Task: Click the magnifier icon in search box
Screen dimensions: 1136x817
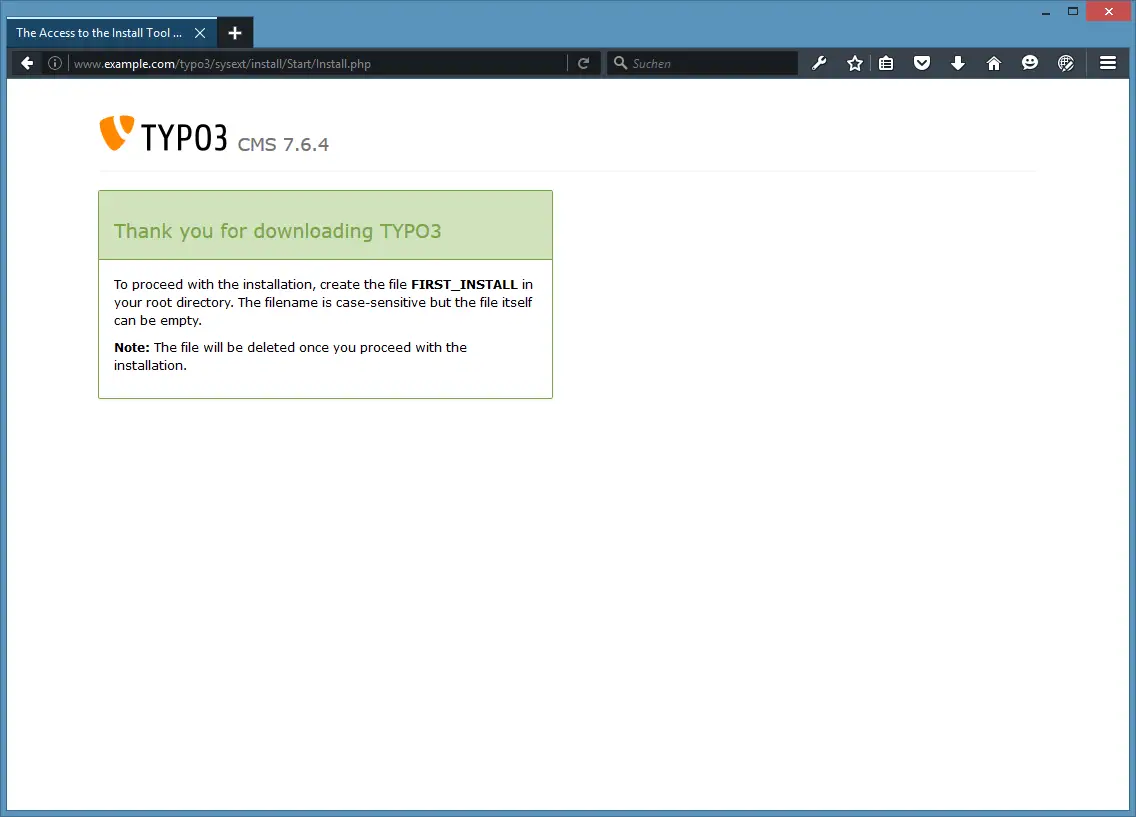Action: [x=620, y=64]
